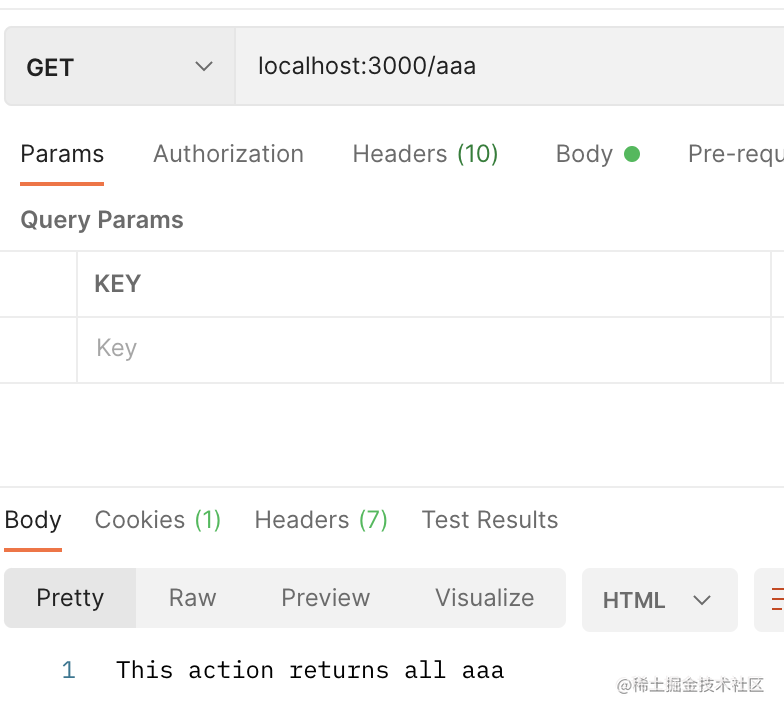Open the request Body tab
784x714 pixels.
pyautogui.click(x=584, y=154)
